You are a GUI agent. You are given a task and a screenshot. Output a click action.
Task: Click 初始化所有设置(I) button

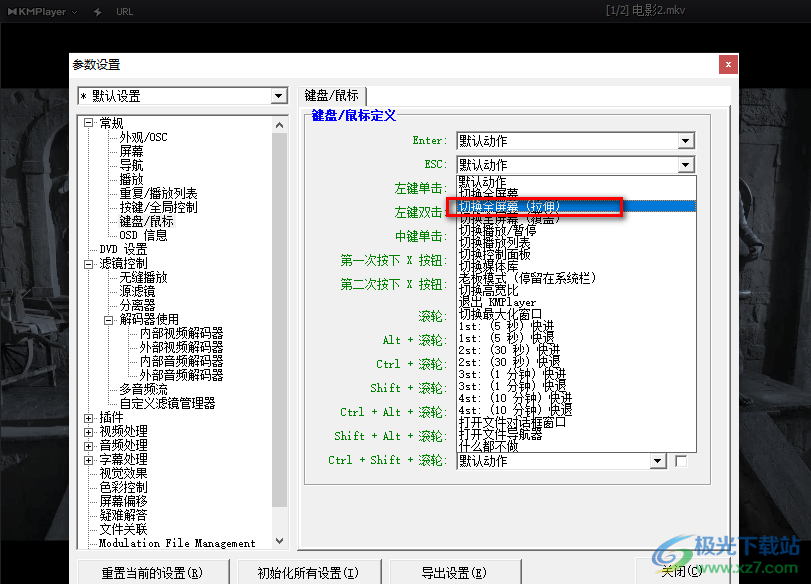tap(308, 572)
